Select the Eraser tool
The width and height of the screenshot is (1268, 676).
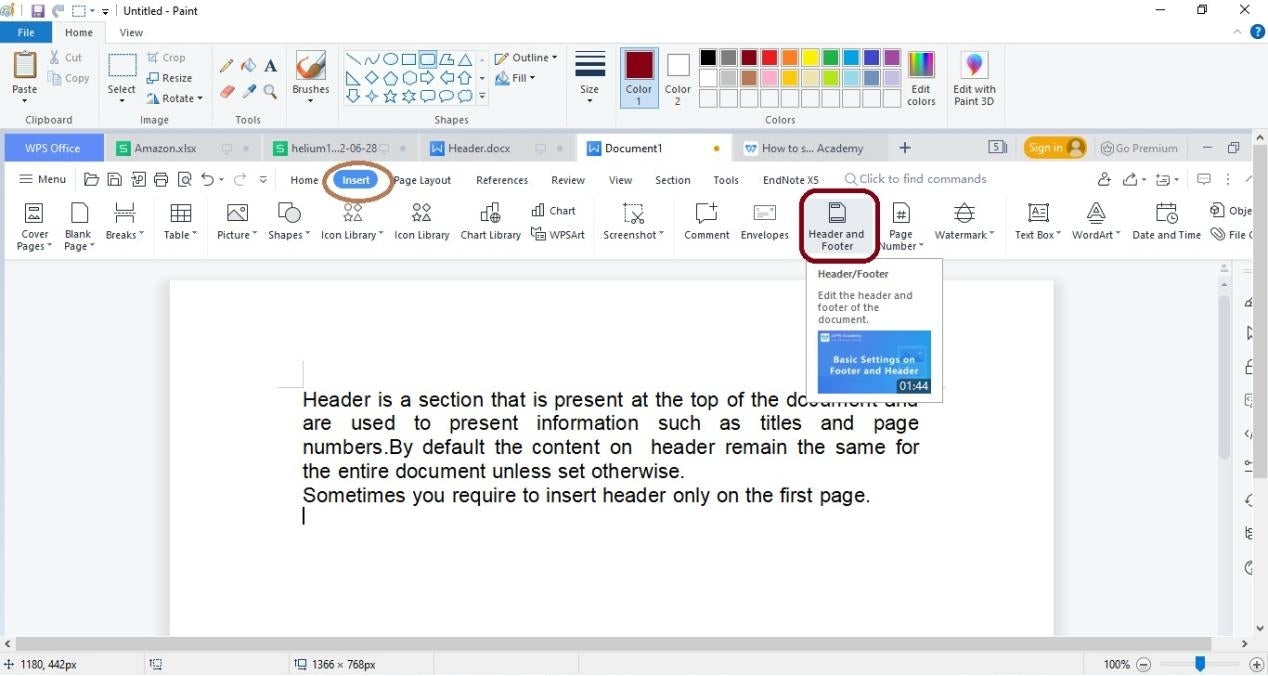(x=226, y=92)
